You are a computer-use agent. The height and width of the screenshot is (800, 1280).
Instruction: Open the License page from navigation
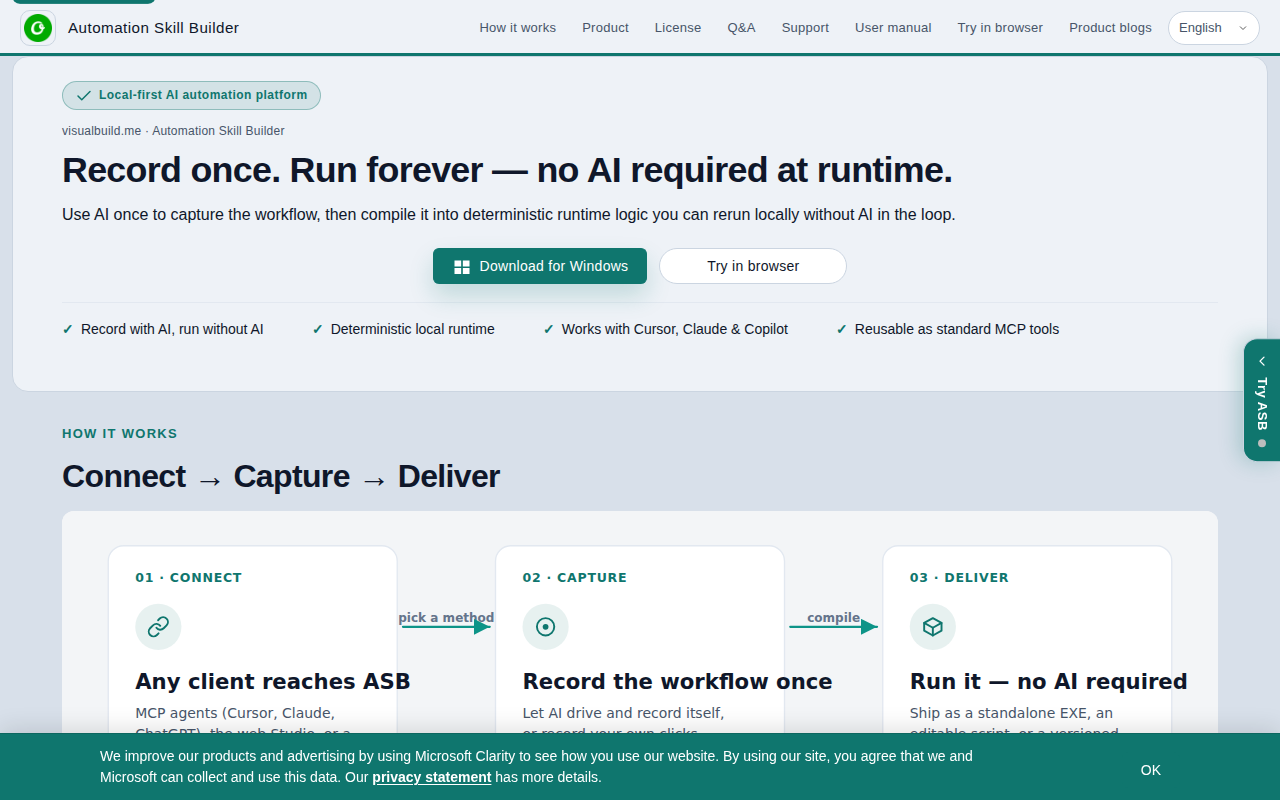[x=678, y=28]
